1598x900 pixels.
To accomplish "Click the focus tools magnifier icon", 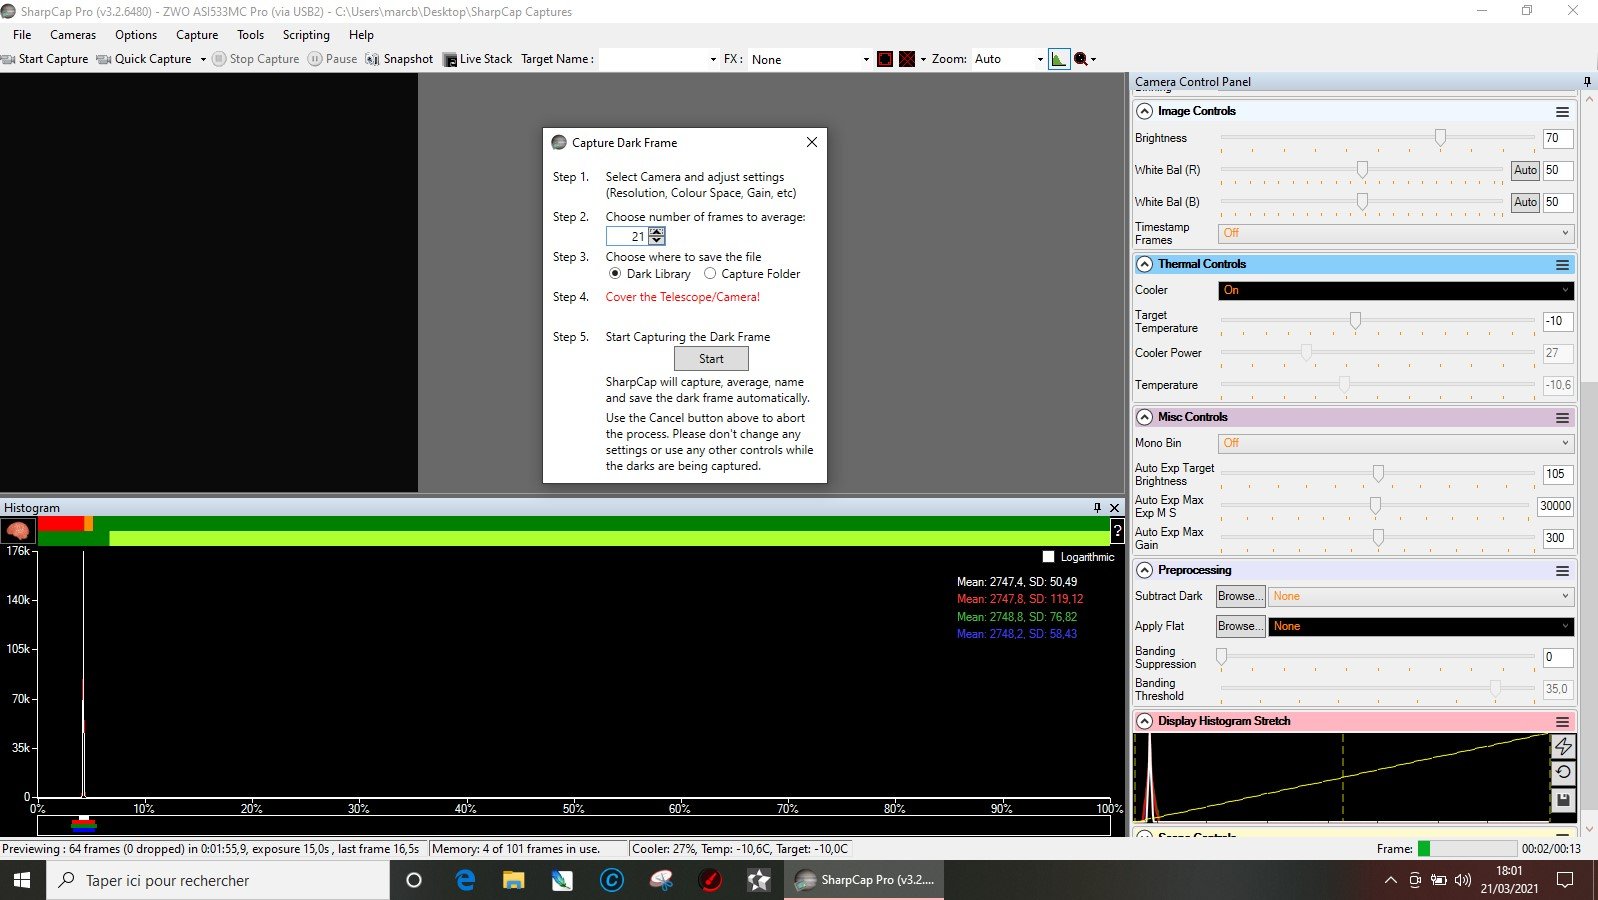I will coord(1081,59).
